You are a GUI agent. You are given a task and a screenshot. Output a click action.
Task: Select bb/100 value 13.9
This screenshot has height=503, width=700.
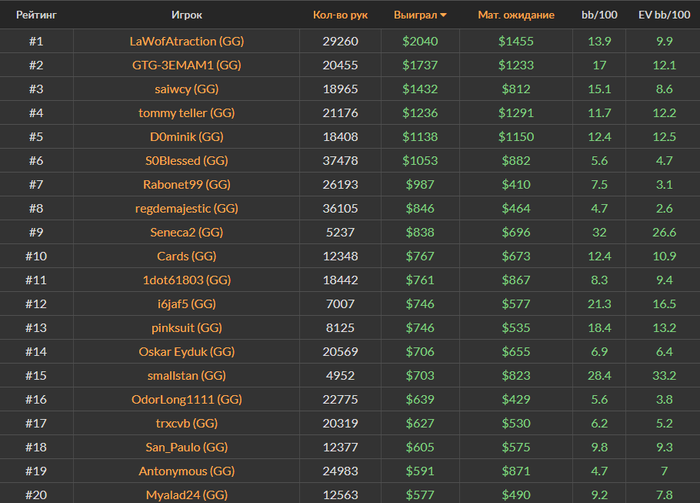(599, 42)
